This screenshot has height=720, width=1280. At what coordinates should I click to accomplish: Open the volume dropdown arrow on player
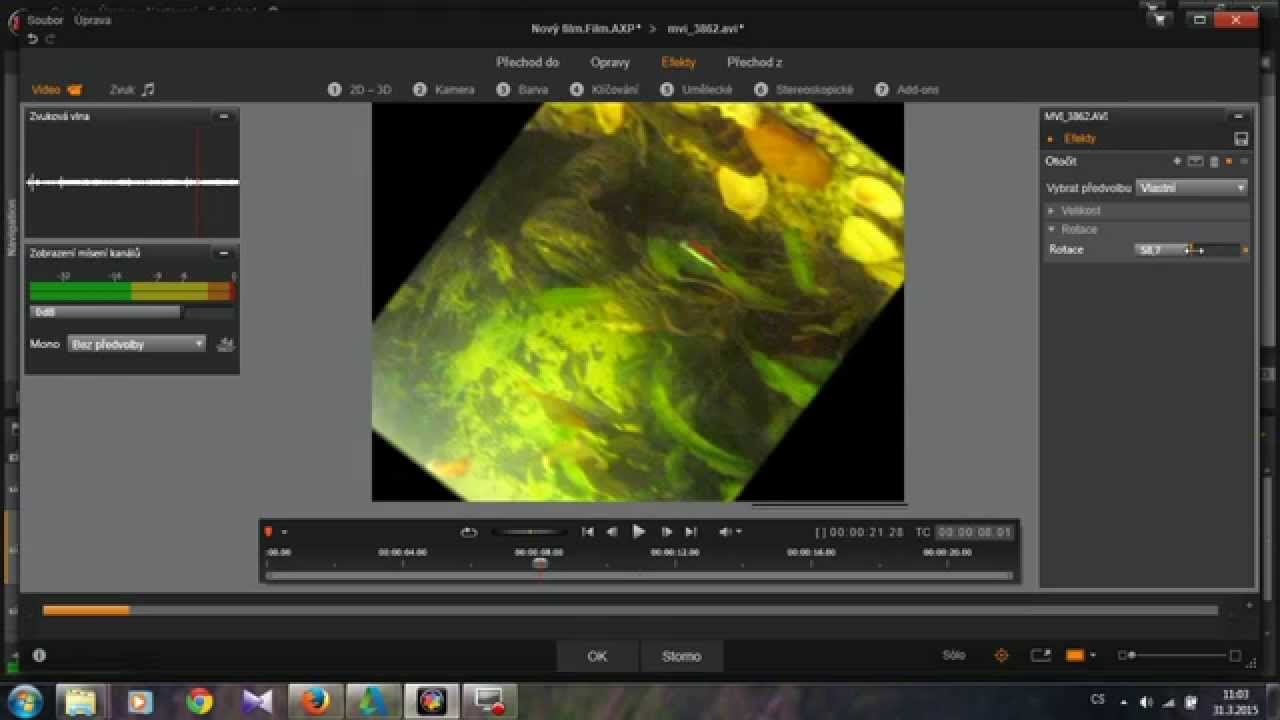click(739, 532)
